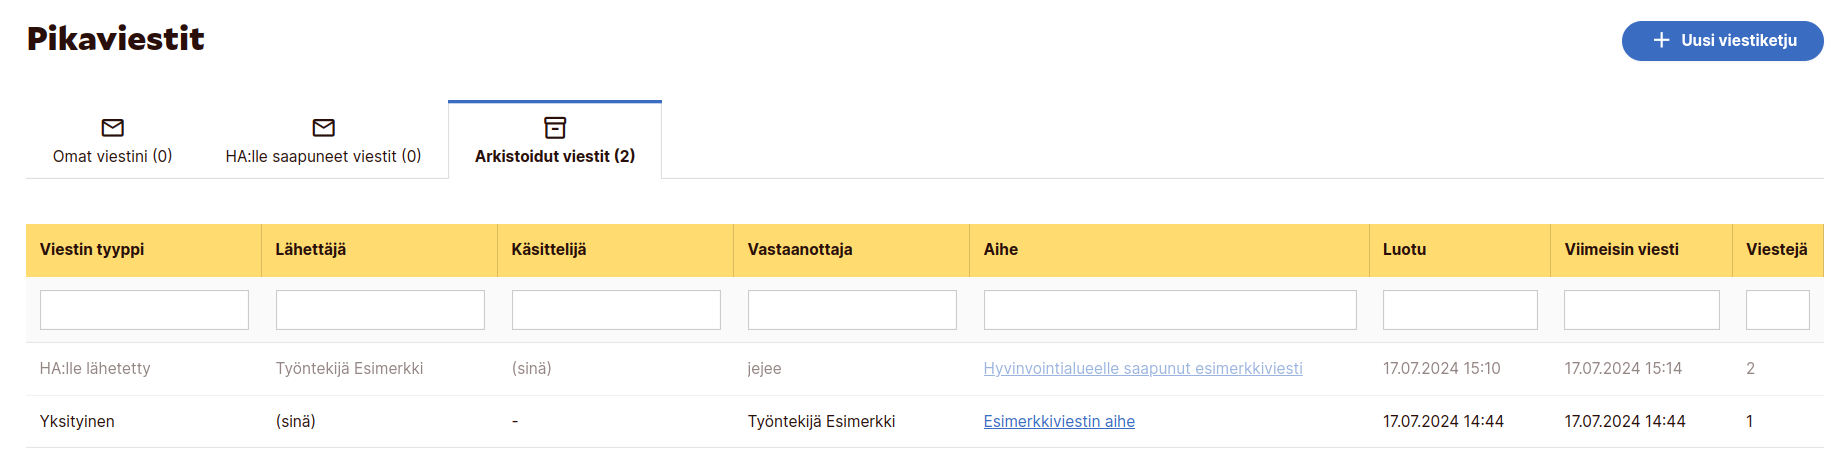Focus the Aihe filter field
The width and height of the screenshot is (1846, 473).
[1170, 310]
